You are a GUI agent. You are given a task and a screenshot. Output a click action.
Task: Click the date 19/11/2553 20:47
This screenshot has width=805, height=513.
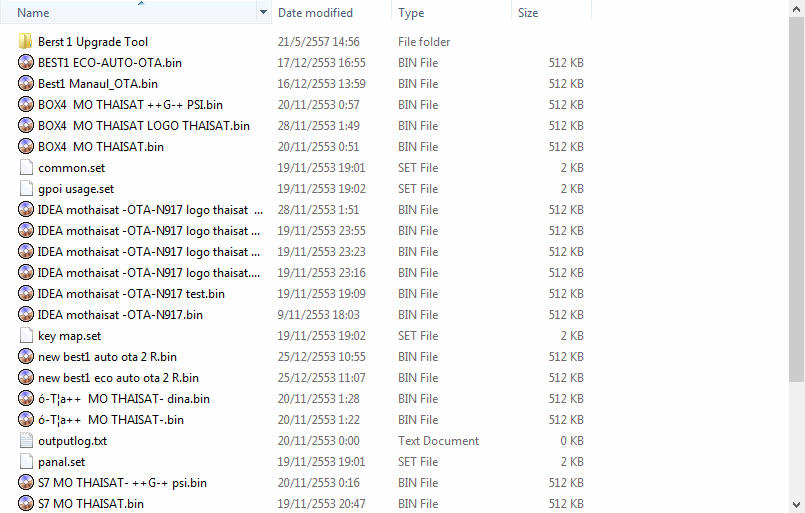point(321,504)
